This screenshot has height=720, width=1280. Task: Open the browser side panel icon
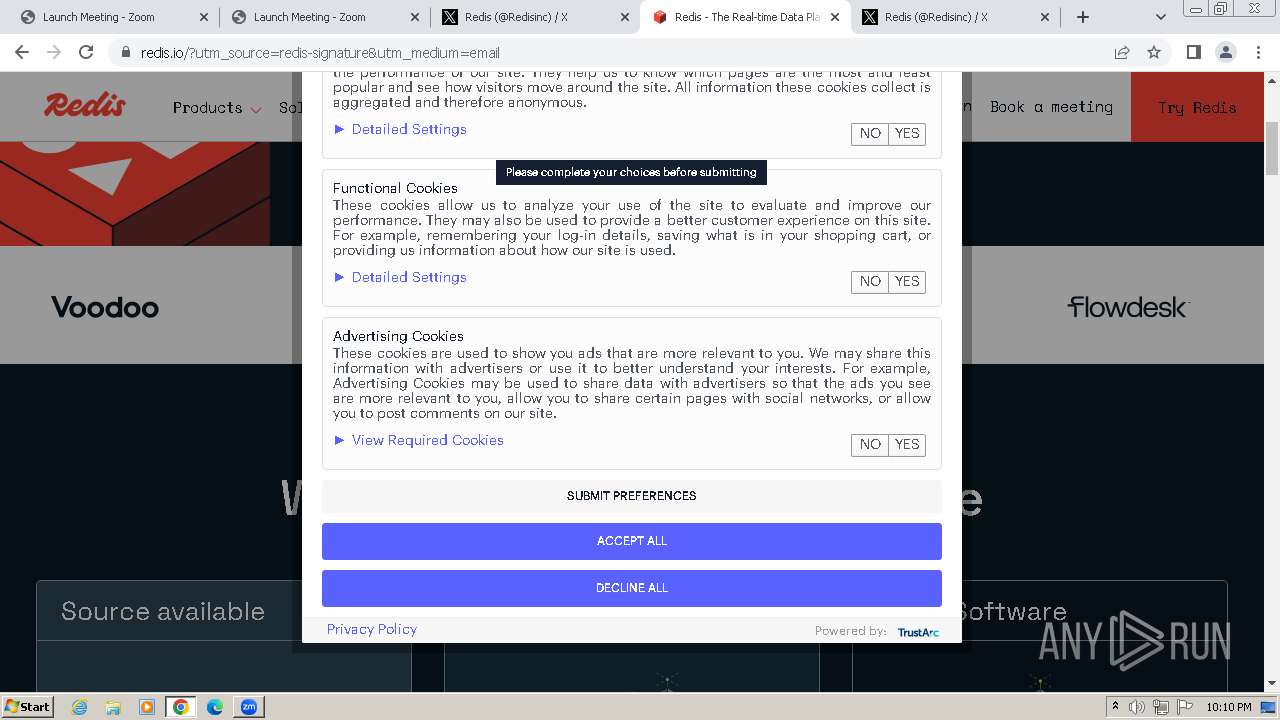tap(1193, 52)
